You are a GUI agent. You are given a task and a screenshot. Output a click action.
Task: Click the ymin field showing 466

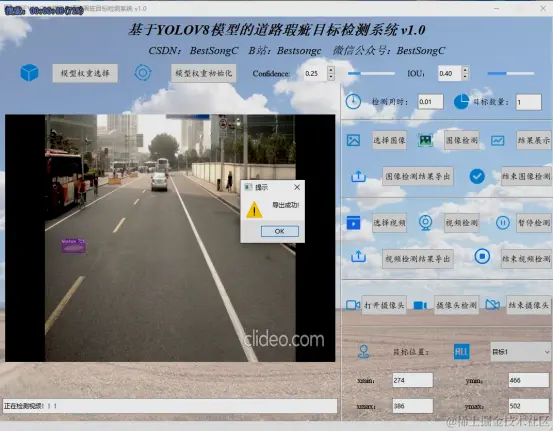click(x=529, y=380)
